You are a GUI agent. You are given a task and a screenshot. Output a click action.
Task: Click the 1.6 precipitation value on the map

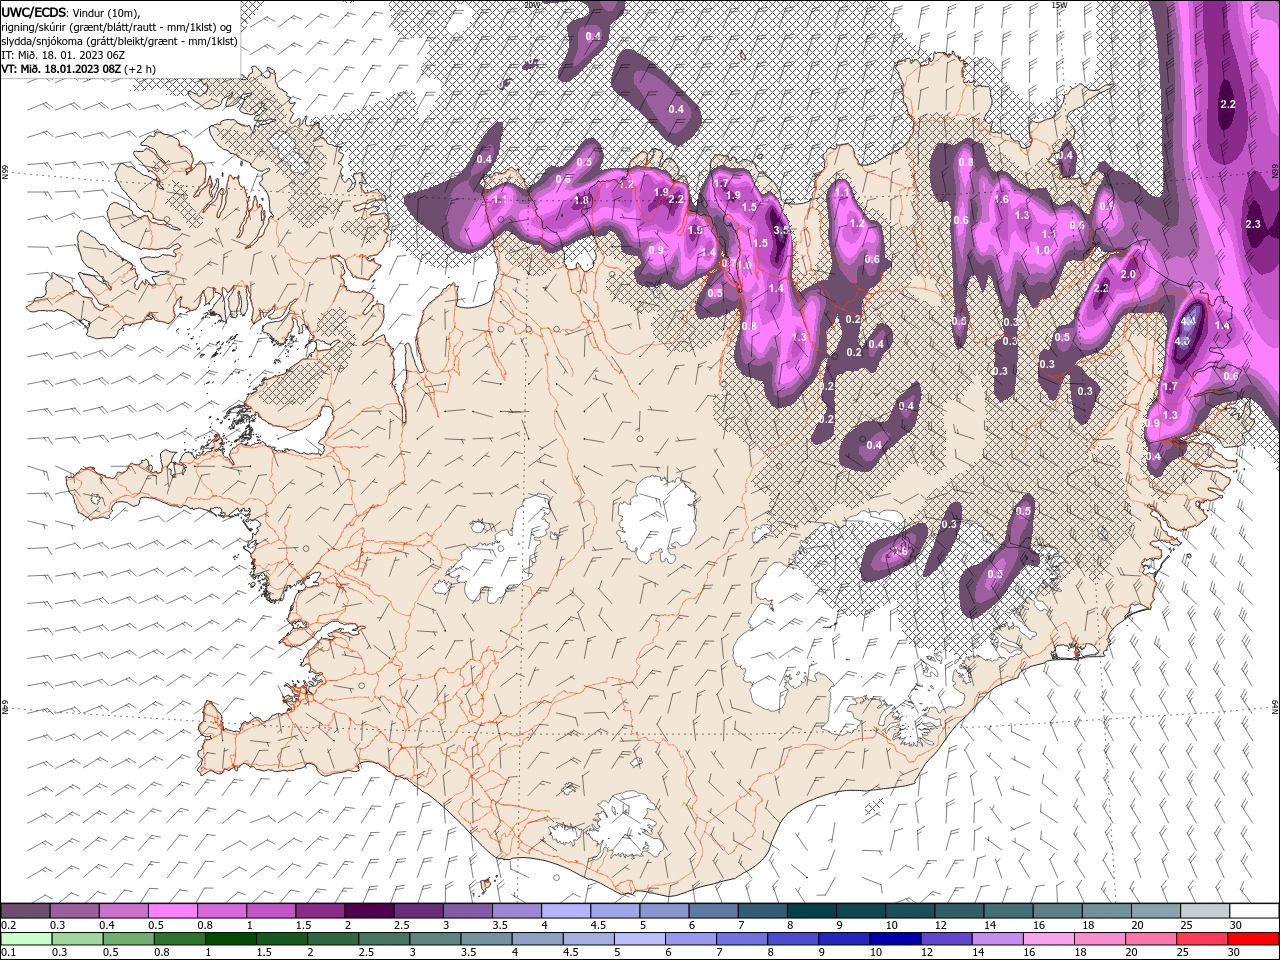[x=1001, y=199]
